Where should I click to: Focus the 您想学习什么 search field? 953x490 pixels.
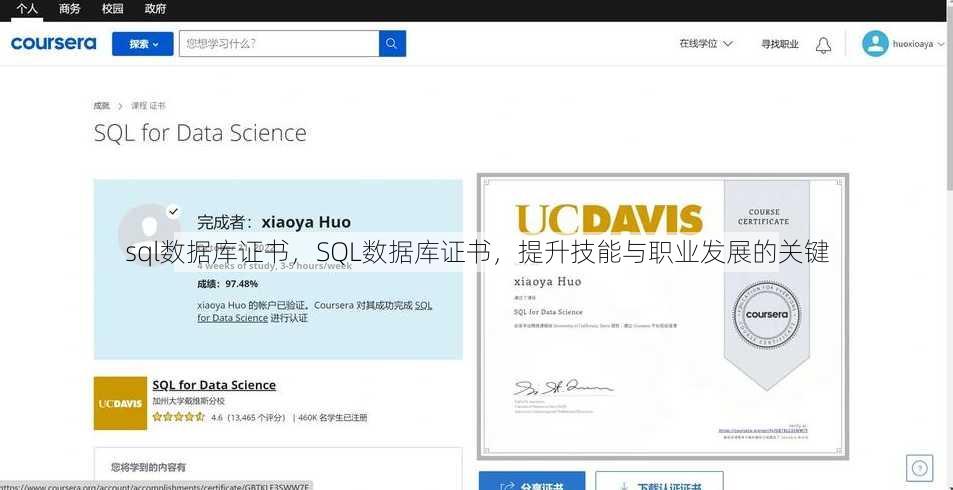(x=279, y=44)
